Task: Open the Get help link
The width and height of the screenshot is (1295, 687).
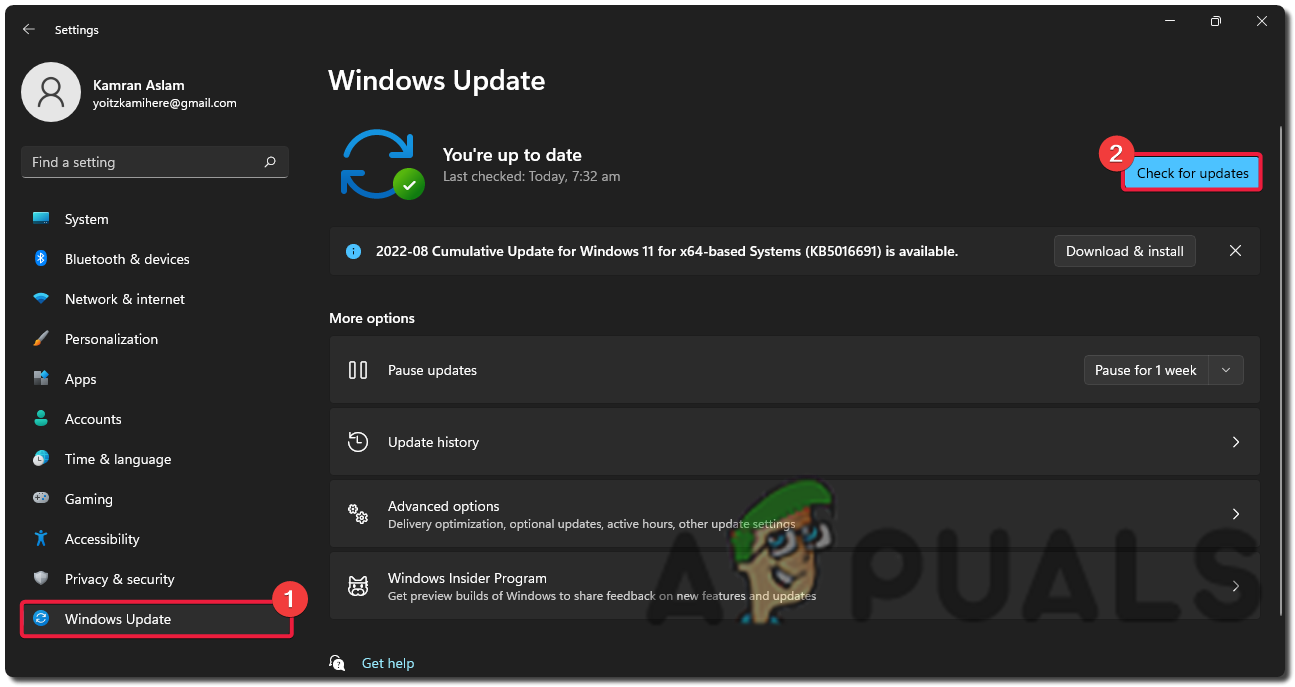Action: (x=388, y=663)
